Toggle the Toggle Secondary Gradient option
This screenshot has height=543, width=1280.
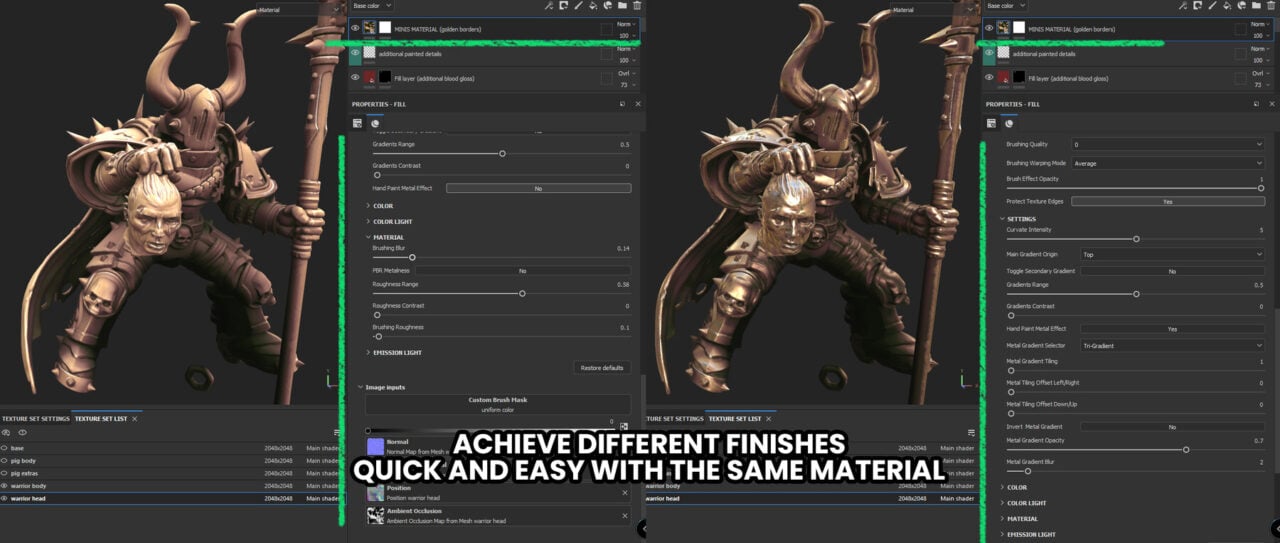(x=1172, y=271)
